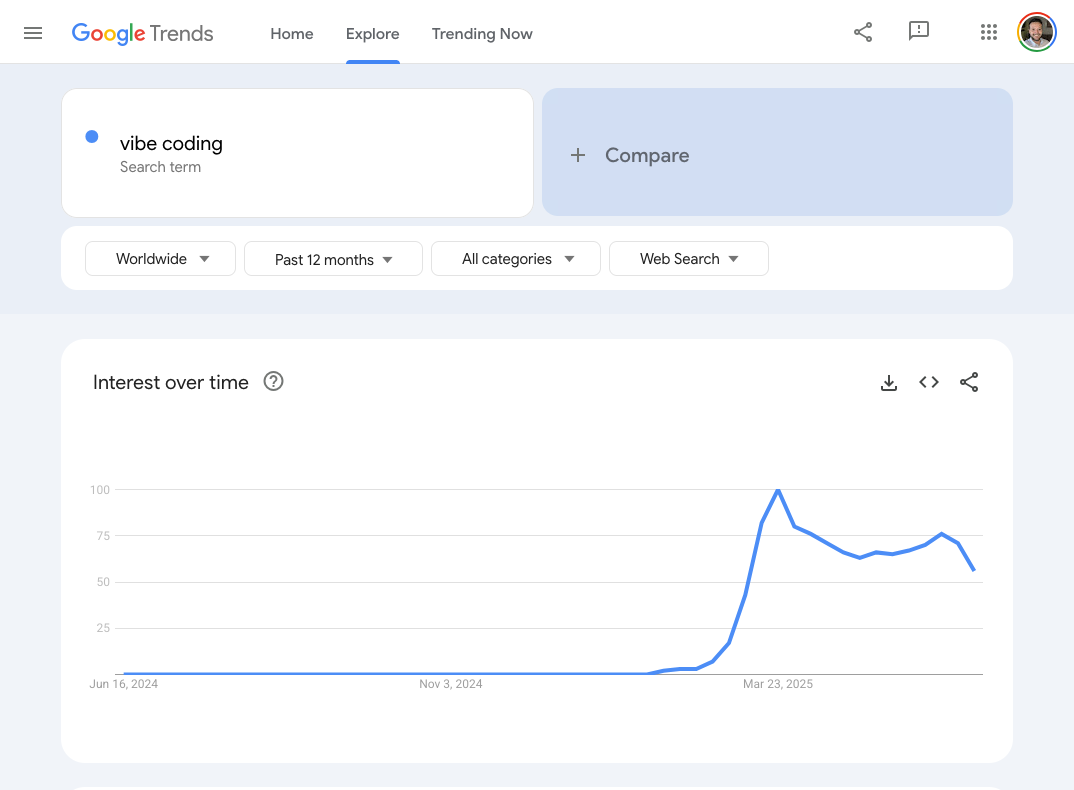Image resolution: width=1074 pixels, height=790 pixels.
Task: Select the Explore tab
Action: [373, 34]
